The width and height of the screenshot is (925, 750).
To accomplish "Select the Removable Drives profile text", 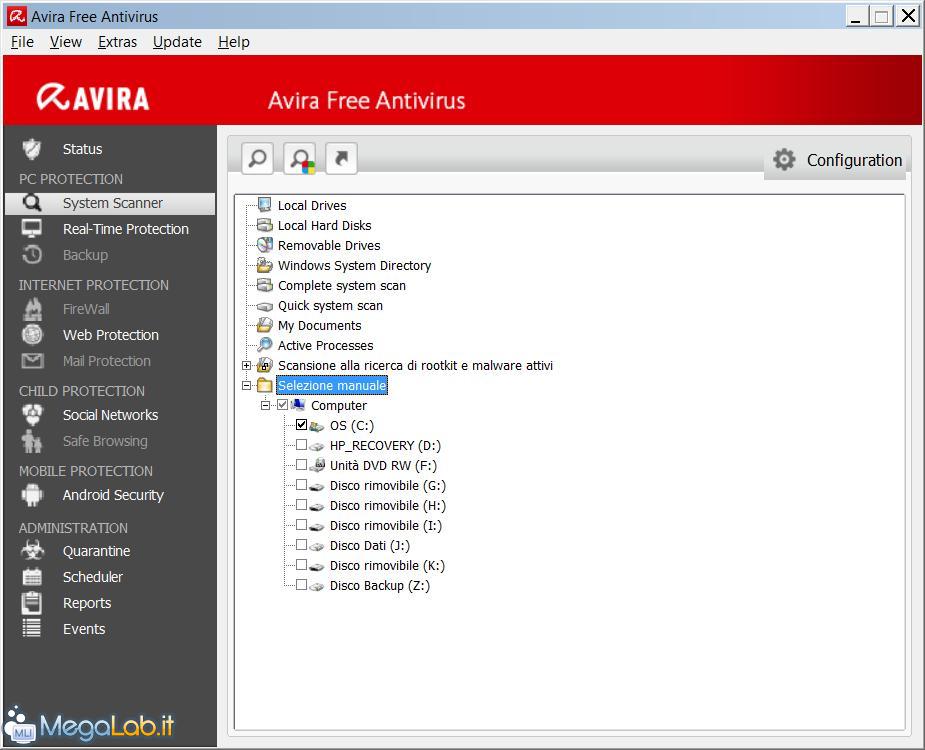I will click(x=329, y=245).
